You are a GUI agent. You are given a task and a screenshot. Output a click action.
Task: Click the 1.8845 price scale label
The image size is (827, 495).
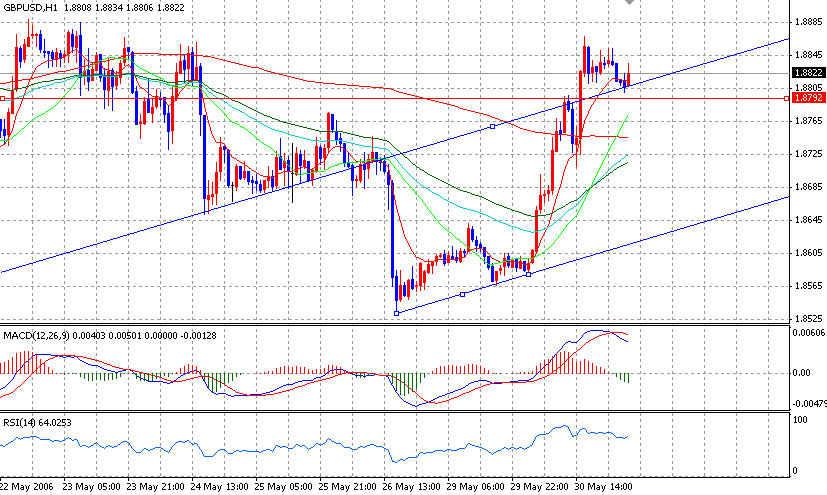(809, 55)
